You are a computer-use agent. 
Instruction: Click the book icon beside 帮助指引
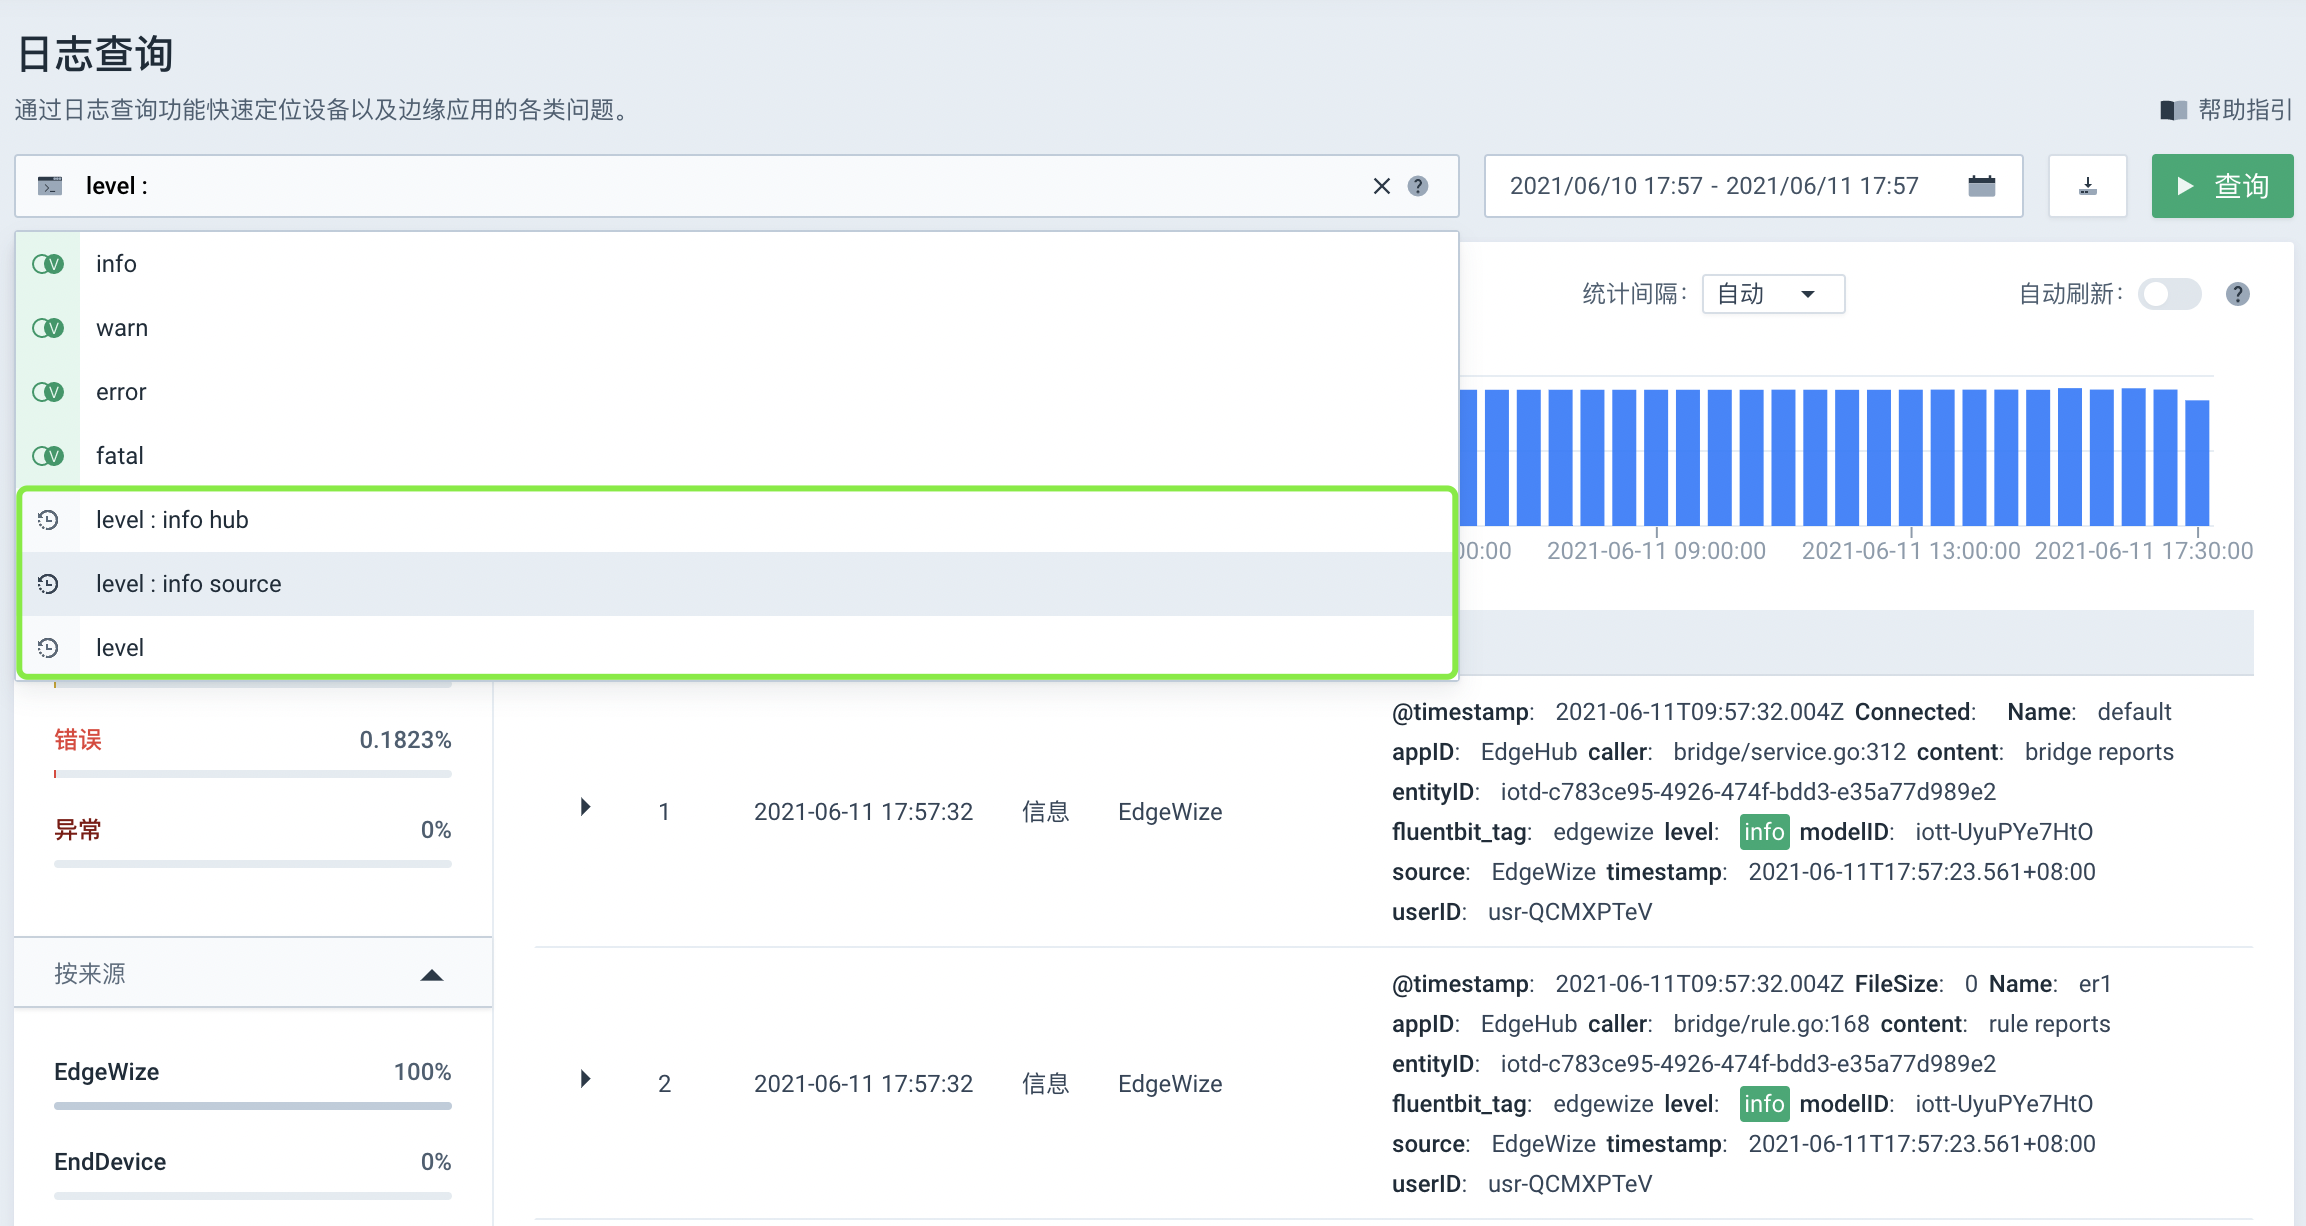coord(2173,110)
